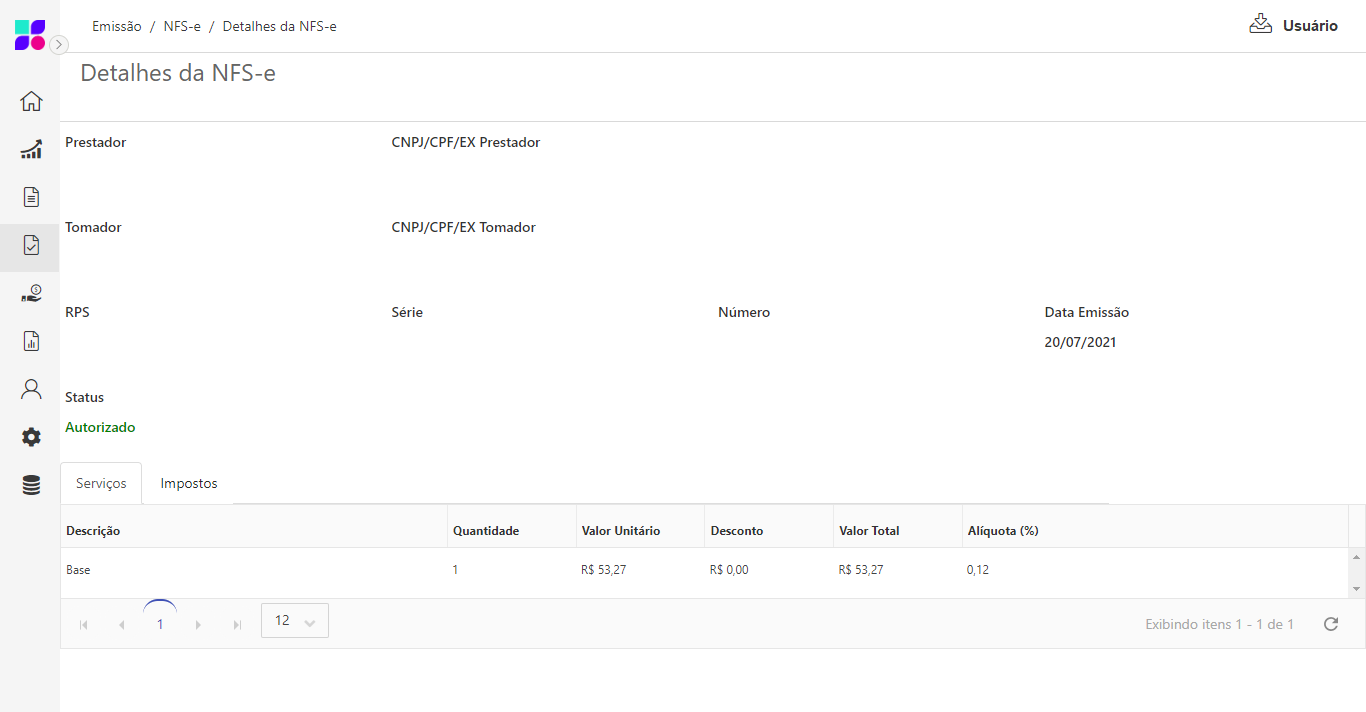Open the page size dropdown showing 12
The height and width of the screenshot is (712, 1366).
pos(294,621)
